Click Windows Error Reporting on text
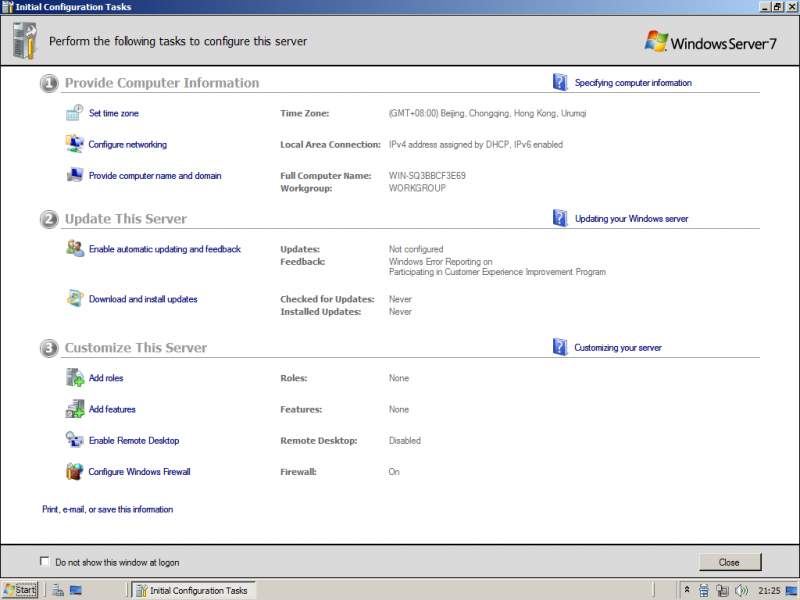This screenshot has width=800, height=600. [440, 262]
